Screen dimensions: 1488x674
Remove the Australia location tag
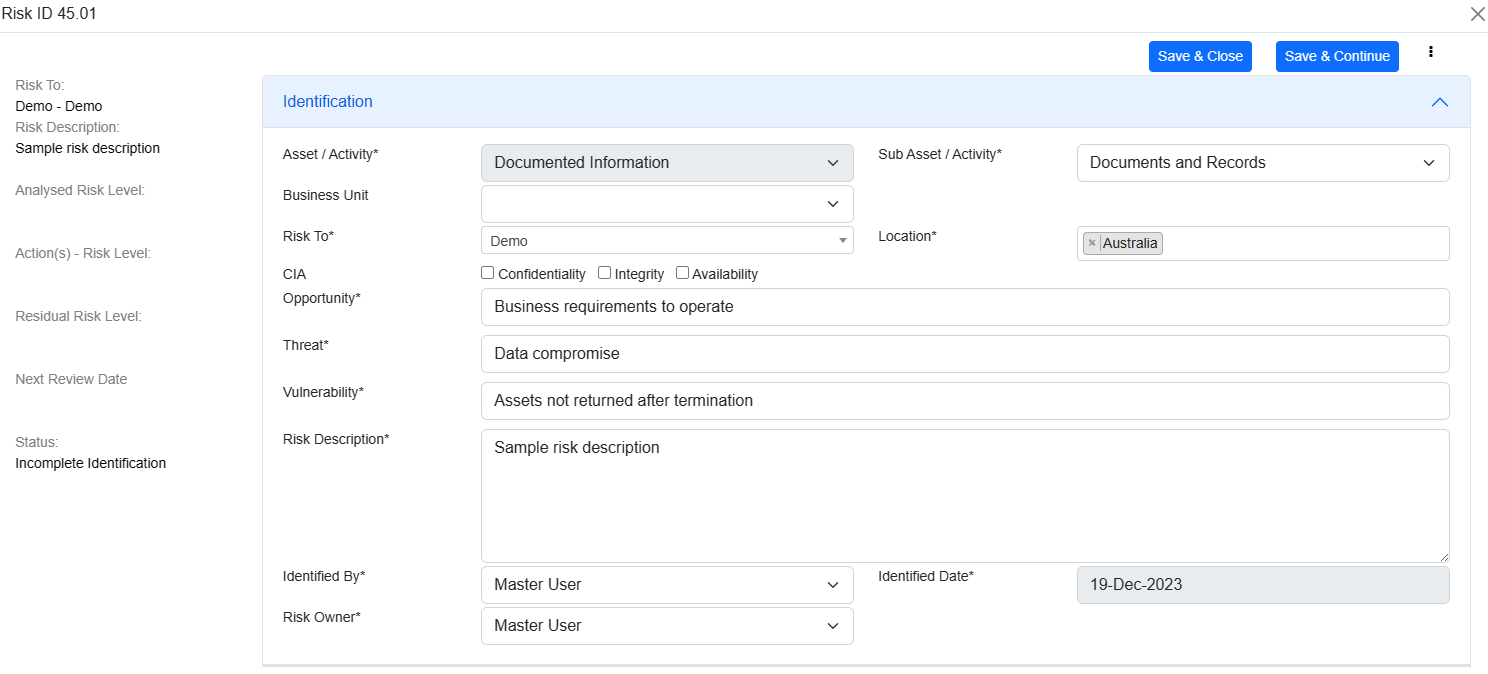[1092, 243]
